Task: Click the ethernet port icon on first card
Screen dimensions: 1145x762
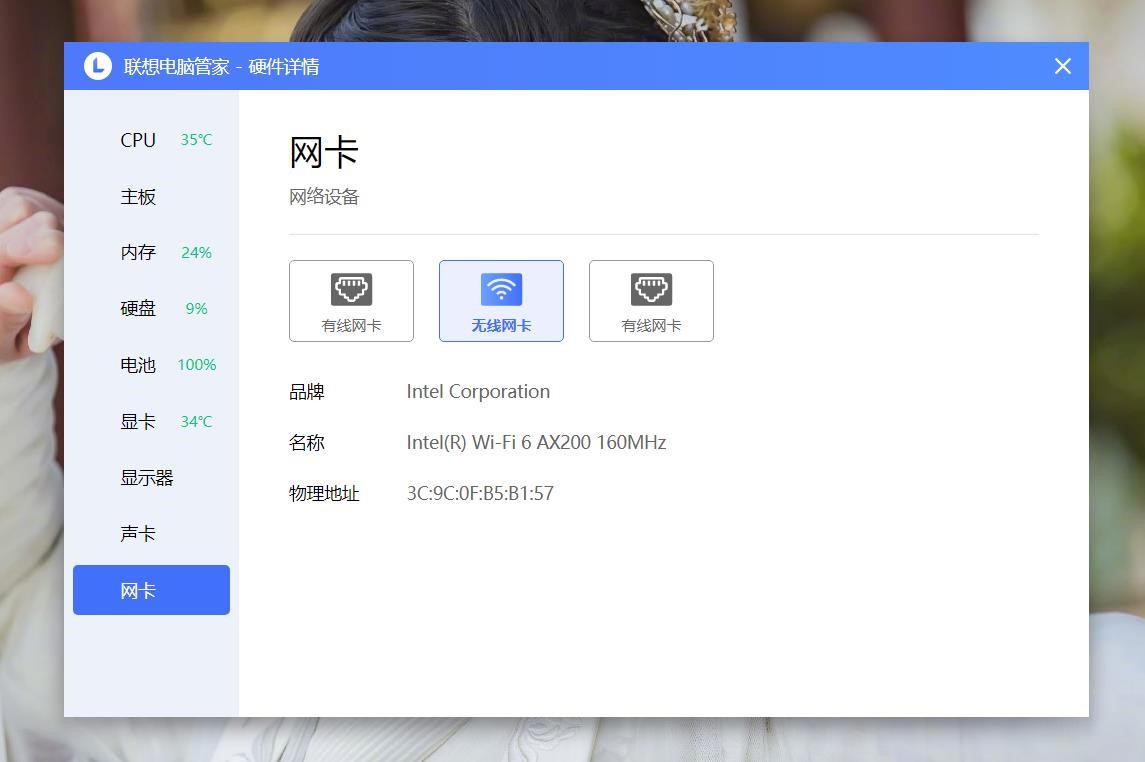Action: click(x=351, y=289)
